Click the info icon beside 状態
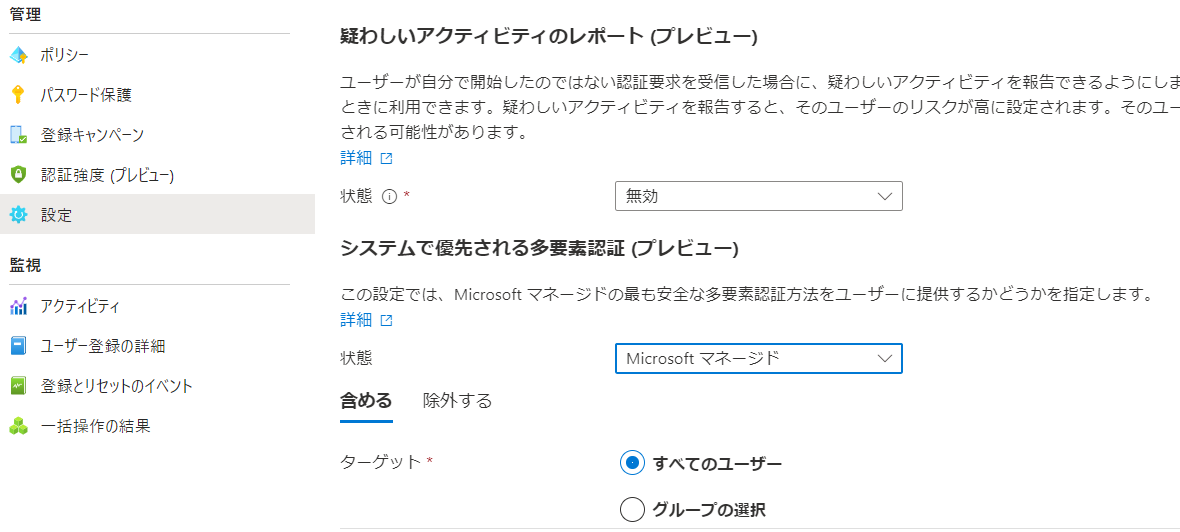Screen dimensions: 1180x532 [x=389, y=196]
